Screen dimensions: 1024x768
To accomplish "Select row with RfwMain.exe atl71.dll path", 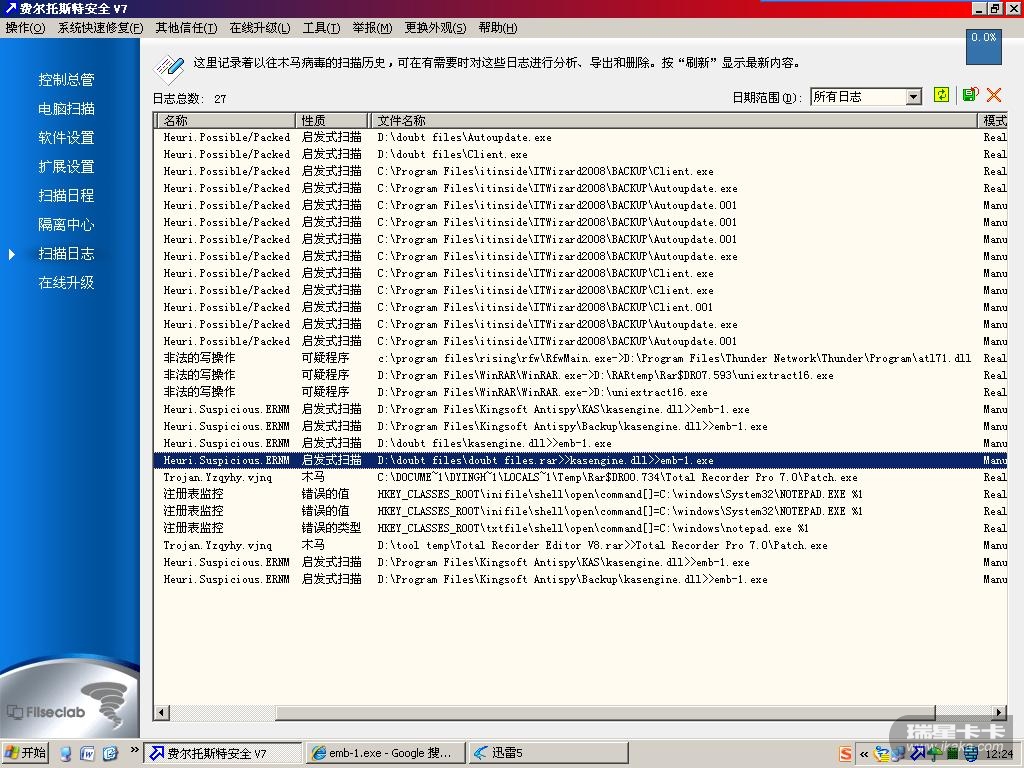I will coord(581,358).
